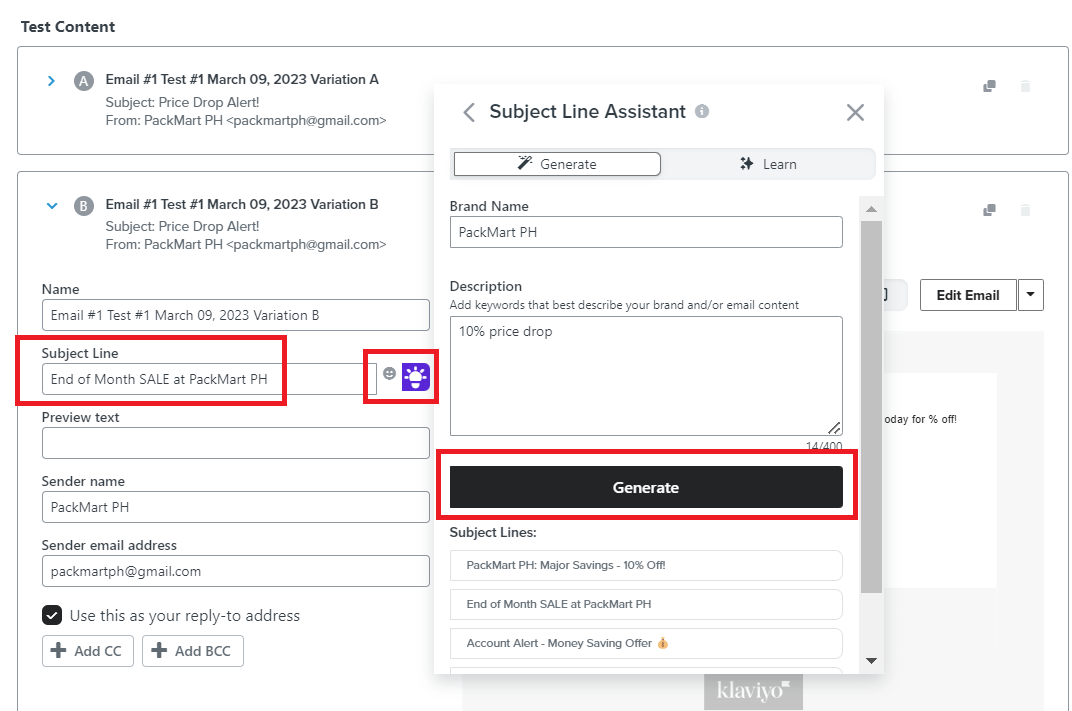Expand the Variation A email section

click(x=51, y=81)
